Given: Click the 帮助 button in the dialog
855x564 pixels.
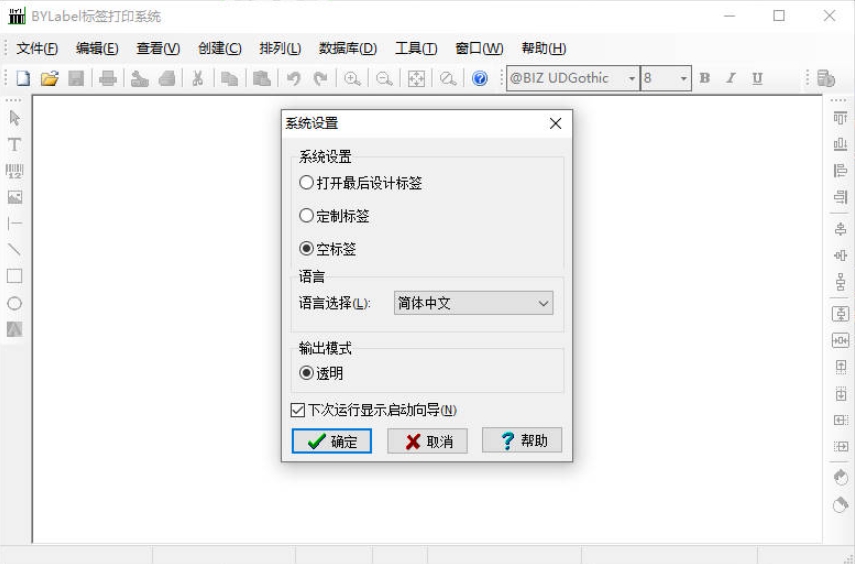Looking at the screenshot, I should click(x=522, y=440).
